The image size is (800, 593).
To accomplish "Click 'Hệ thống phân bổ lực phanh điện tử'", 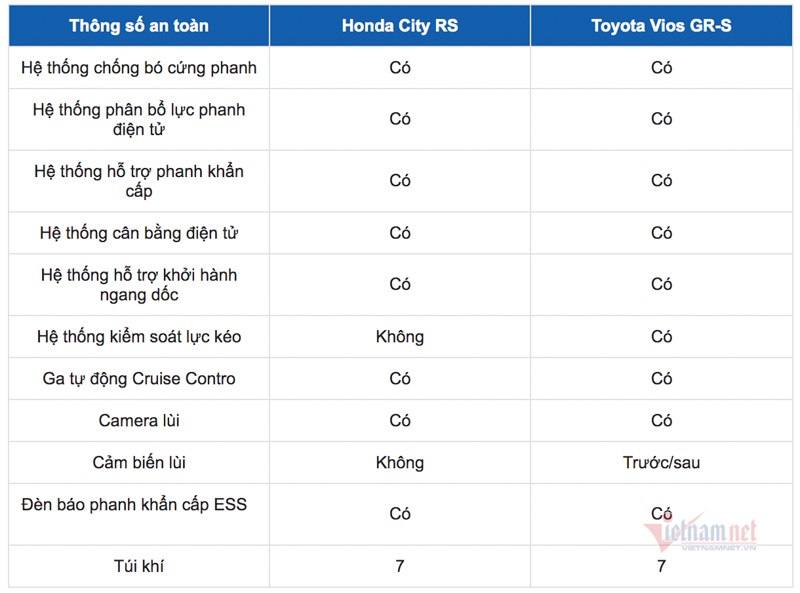I will pos(139,119).
